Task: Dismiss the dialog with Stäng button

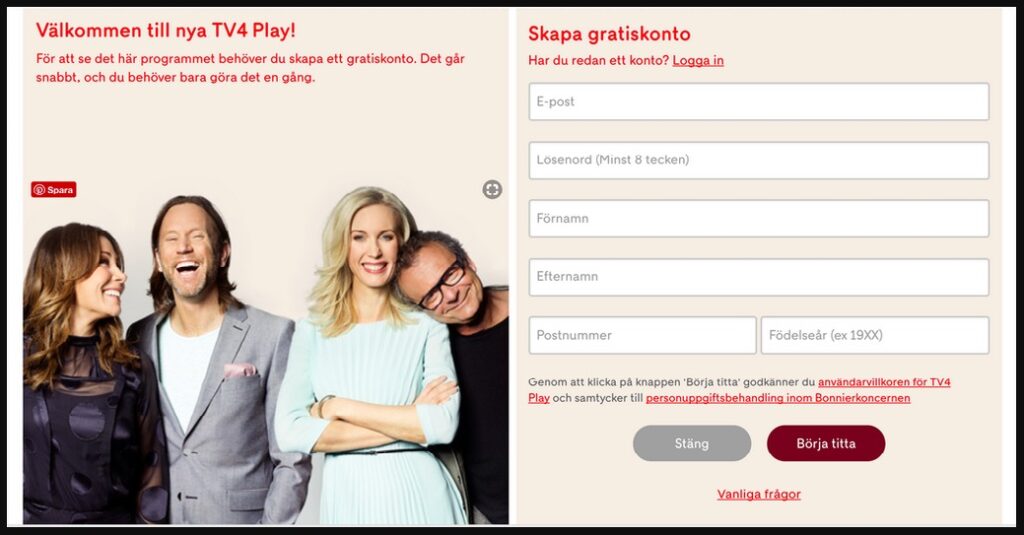Action: 692,444
